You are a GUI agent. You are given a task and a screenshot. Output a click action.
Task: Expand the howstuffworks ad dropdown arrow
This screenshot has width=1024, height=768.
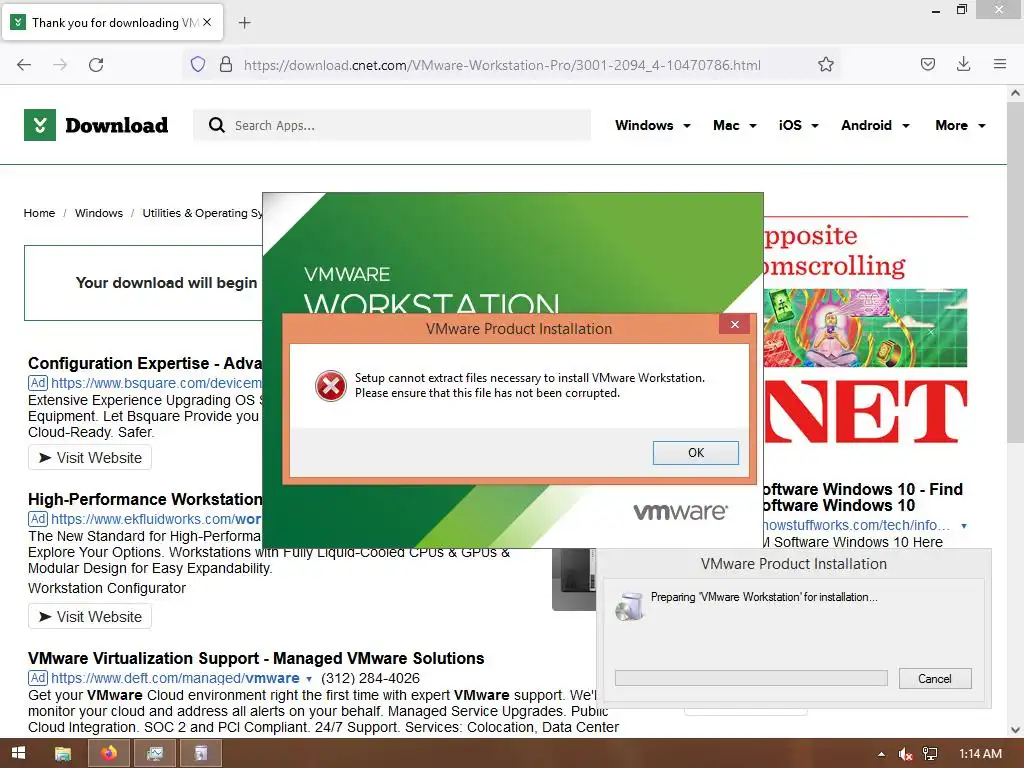[963, 526]
